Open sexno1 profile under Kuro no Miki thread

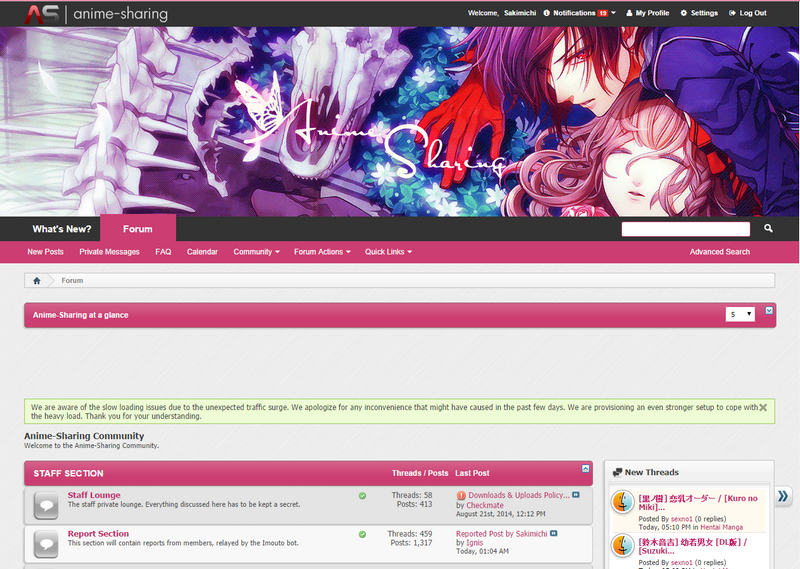(682, 518)
